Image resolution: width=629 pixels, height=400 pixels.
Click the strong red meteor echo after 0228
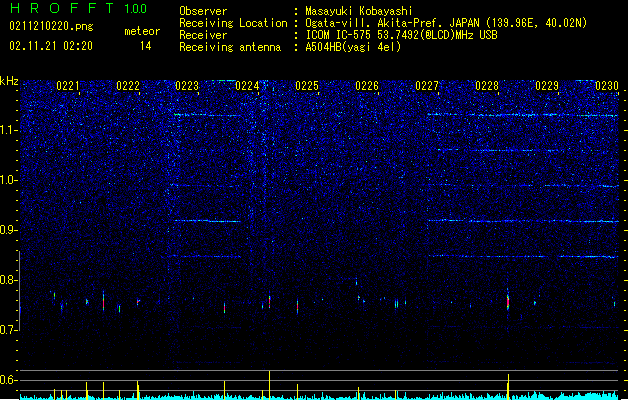[x=508, y=303]
